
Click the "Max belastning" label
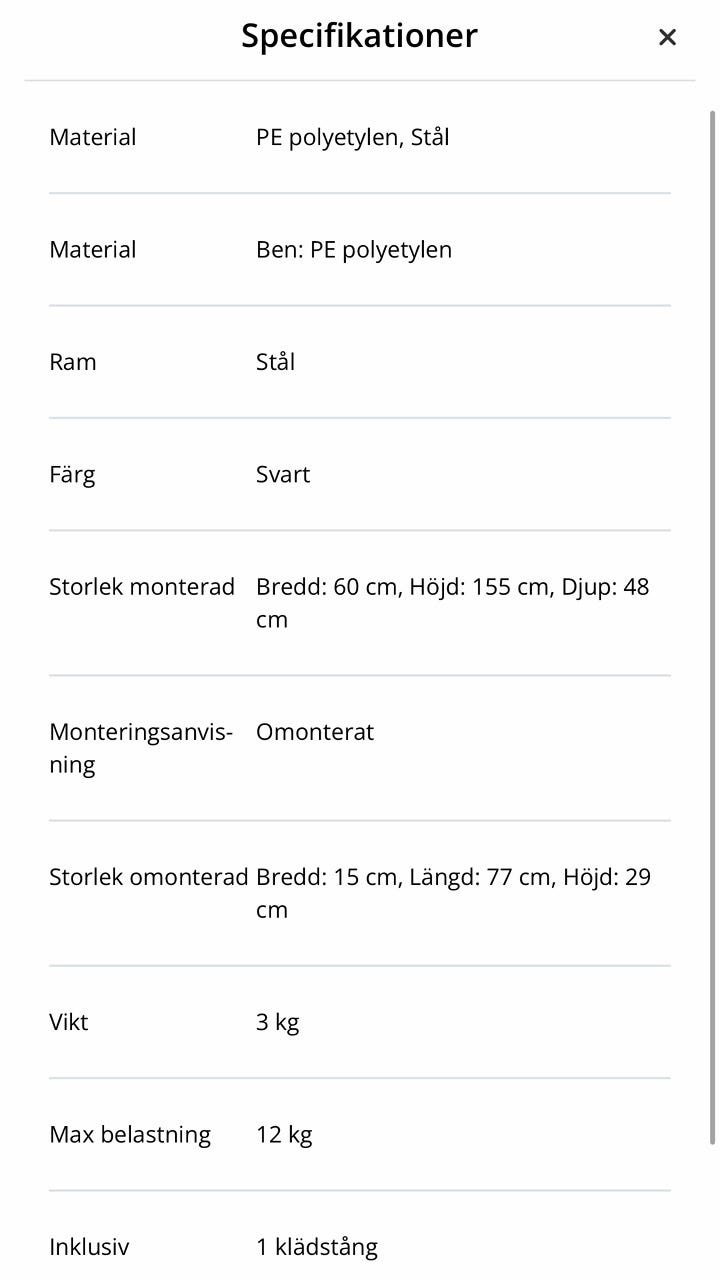[130, 1135]
